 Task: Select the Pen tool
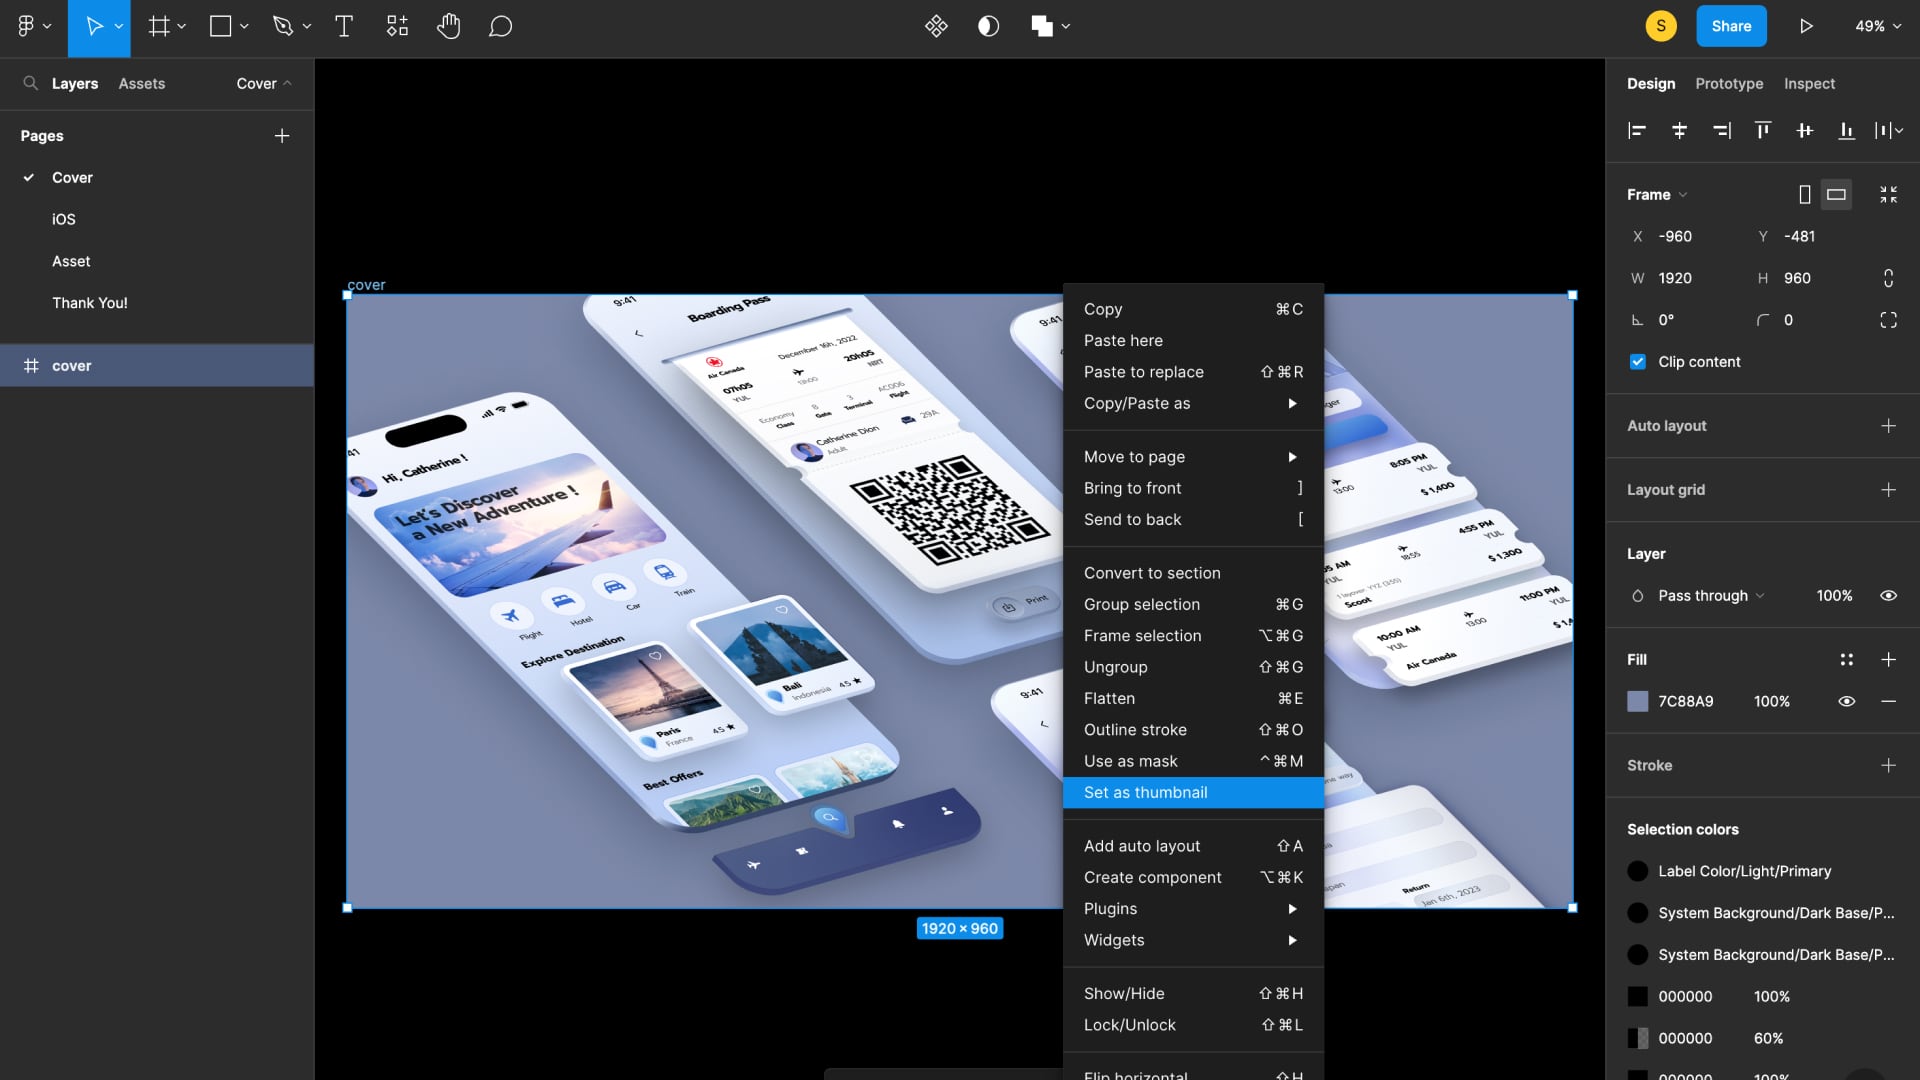(x=283, y=26)
